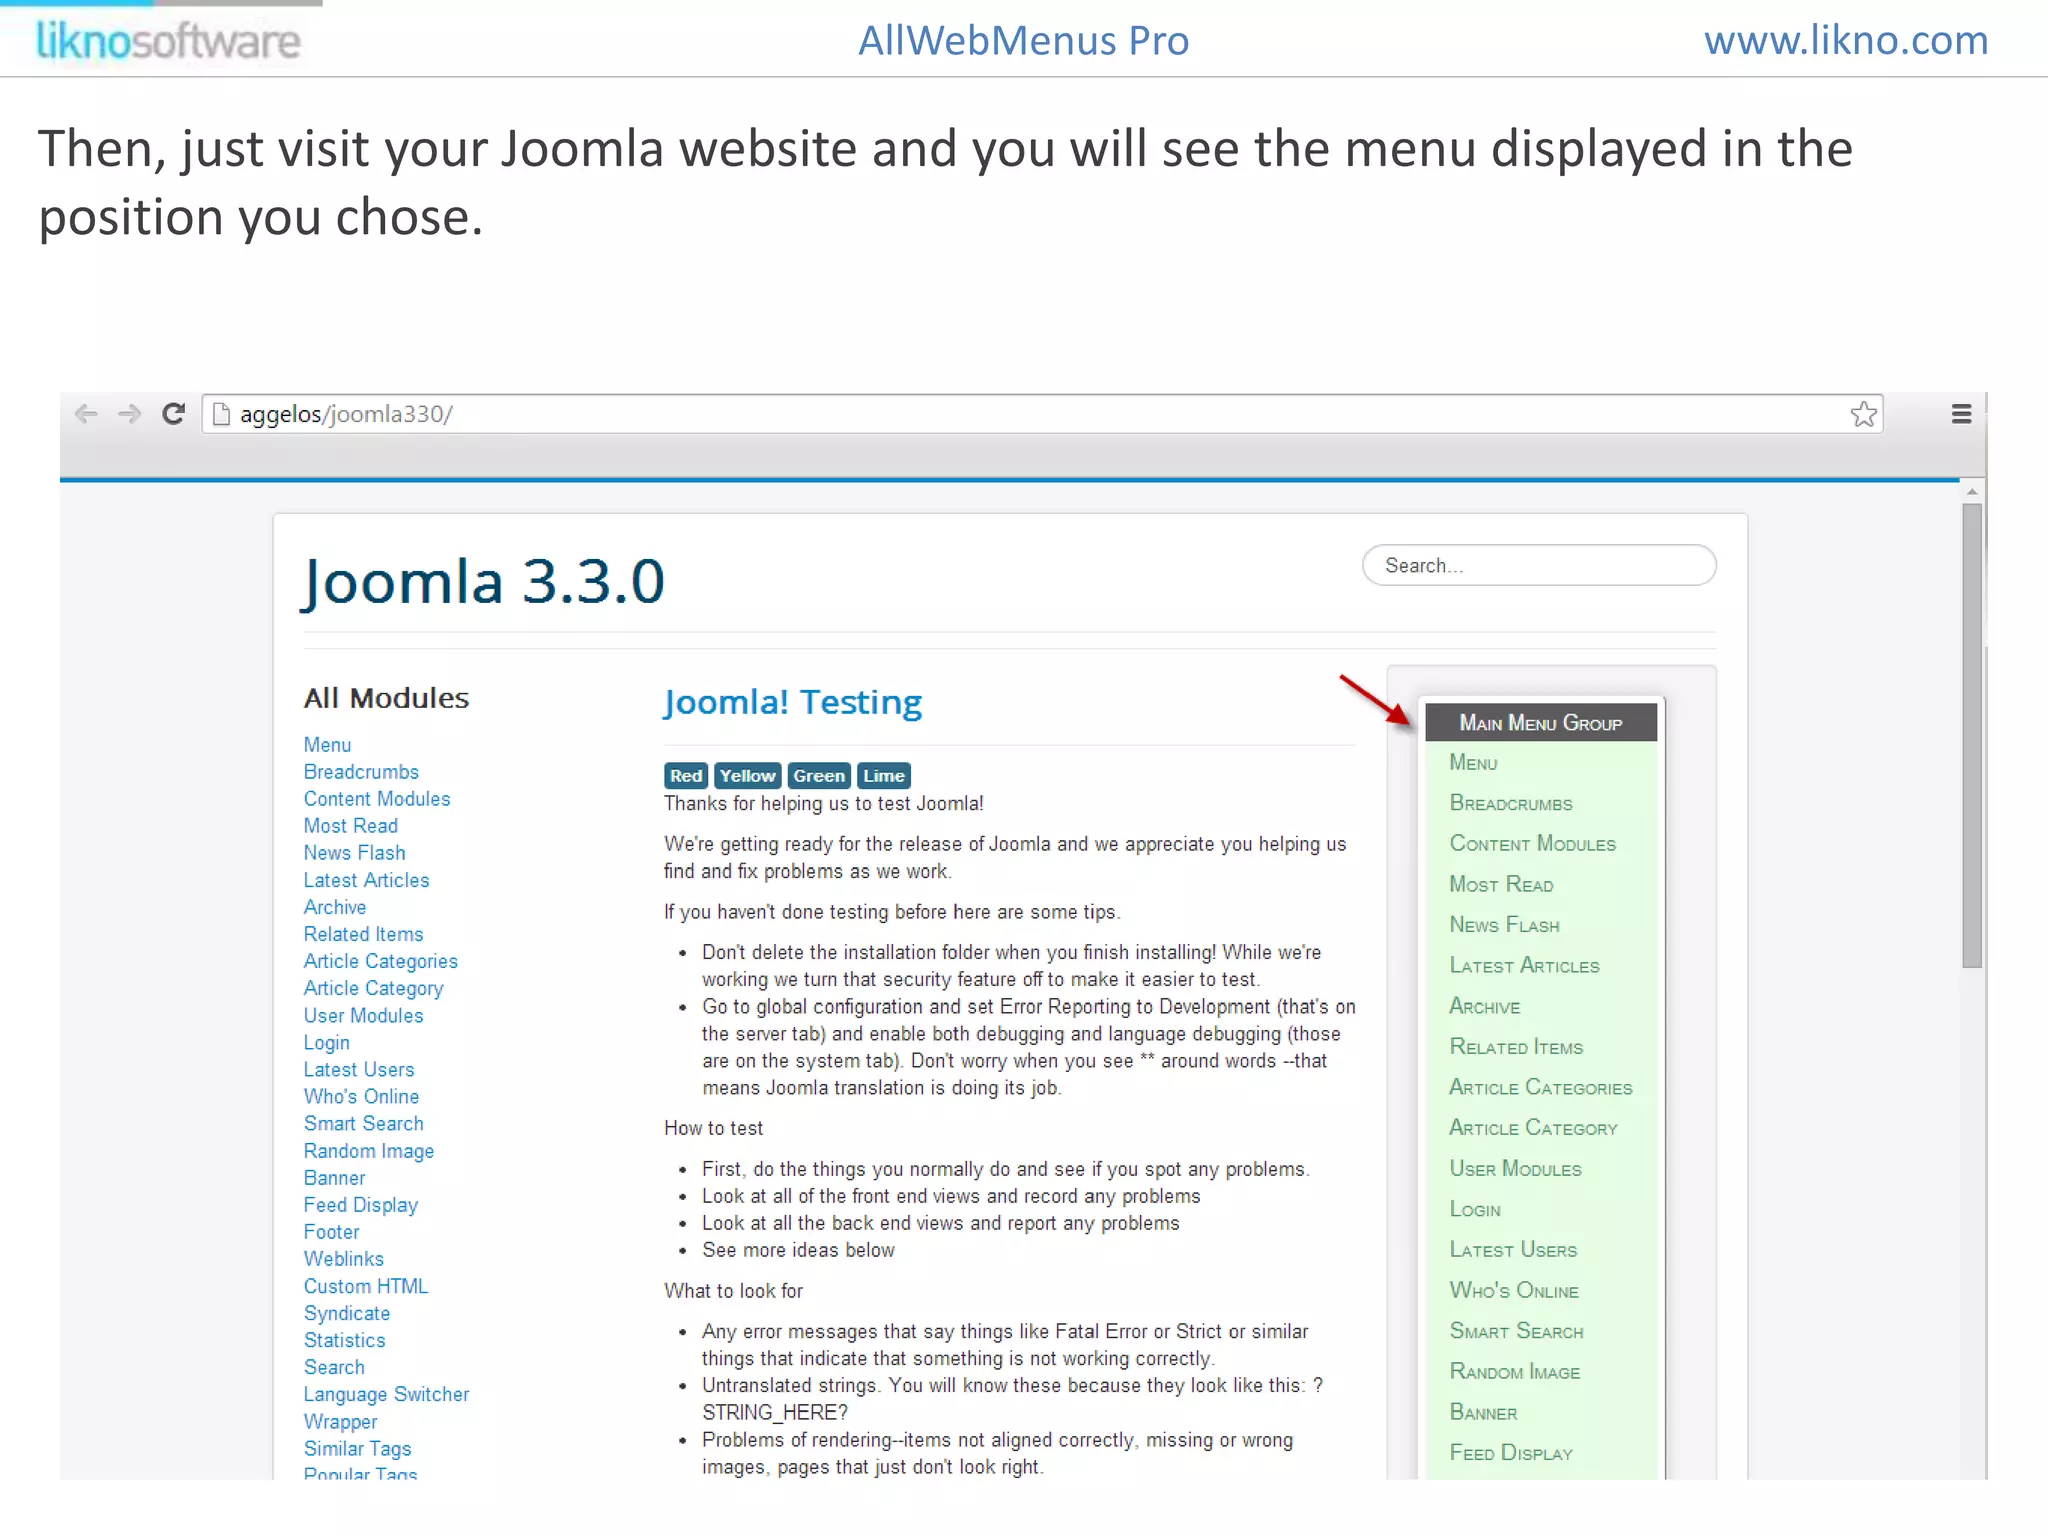2048x1536 pixels.
Task: Click the scrollbar up arrow
Action: (x=1972, y=491)
